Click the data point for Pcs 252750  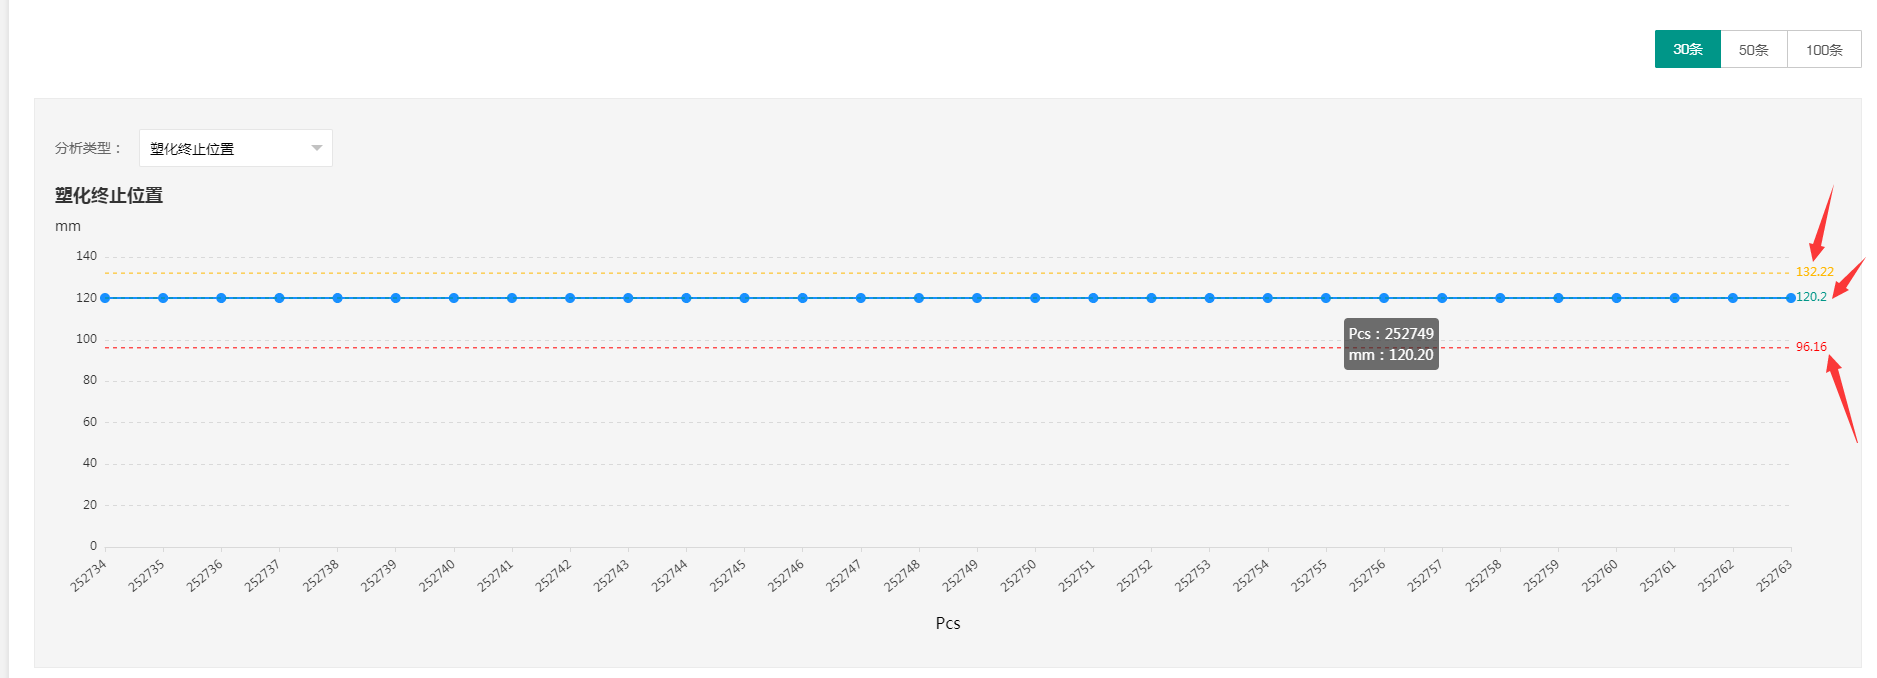[x=1035, y=298]
